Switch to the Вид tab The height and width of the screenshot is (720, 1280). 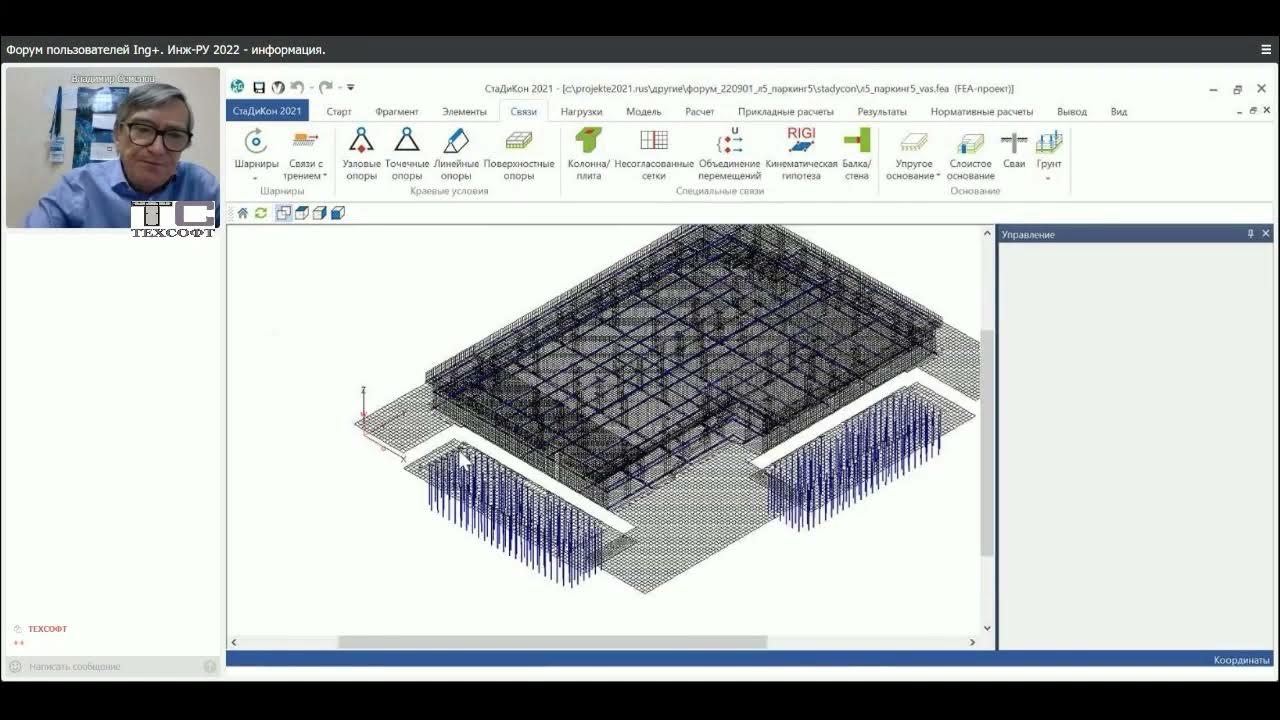[1119, 112]
